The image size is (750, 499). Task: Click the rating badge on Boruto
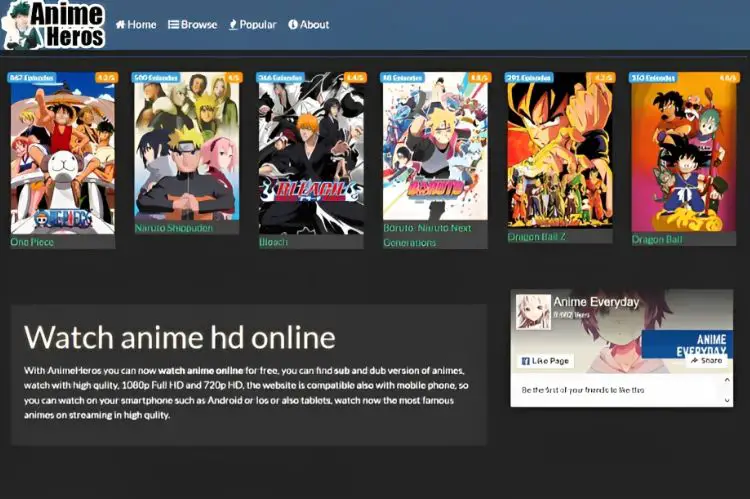click(x=479, y=78)
